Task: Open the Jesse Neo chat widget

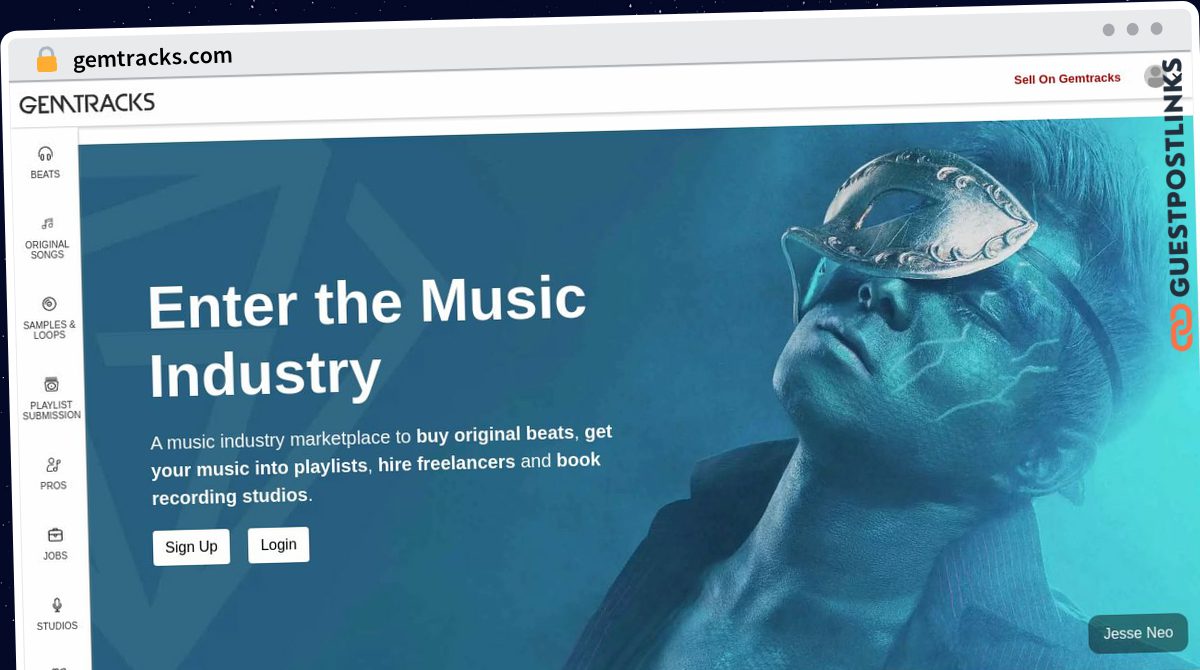Action: click(x=1138, y=633)
